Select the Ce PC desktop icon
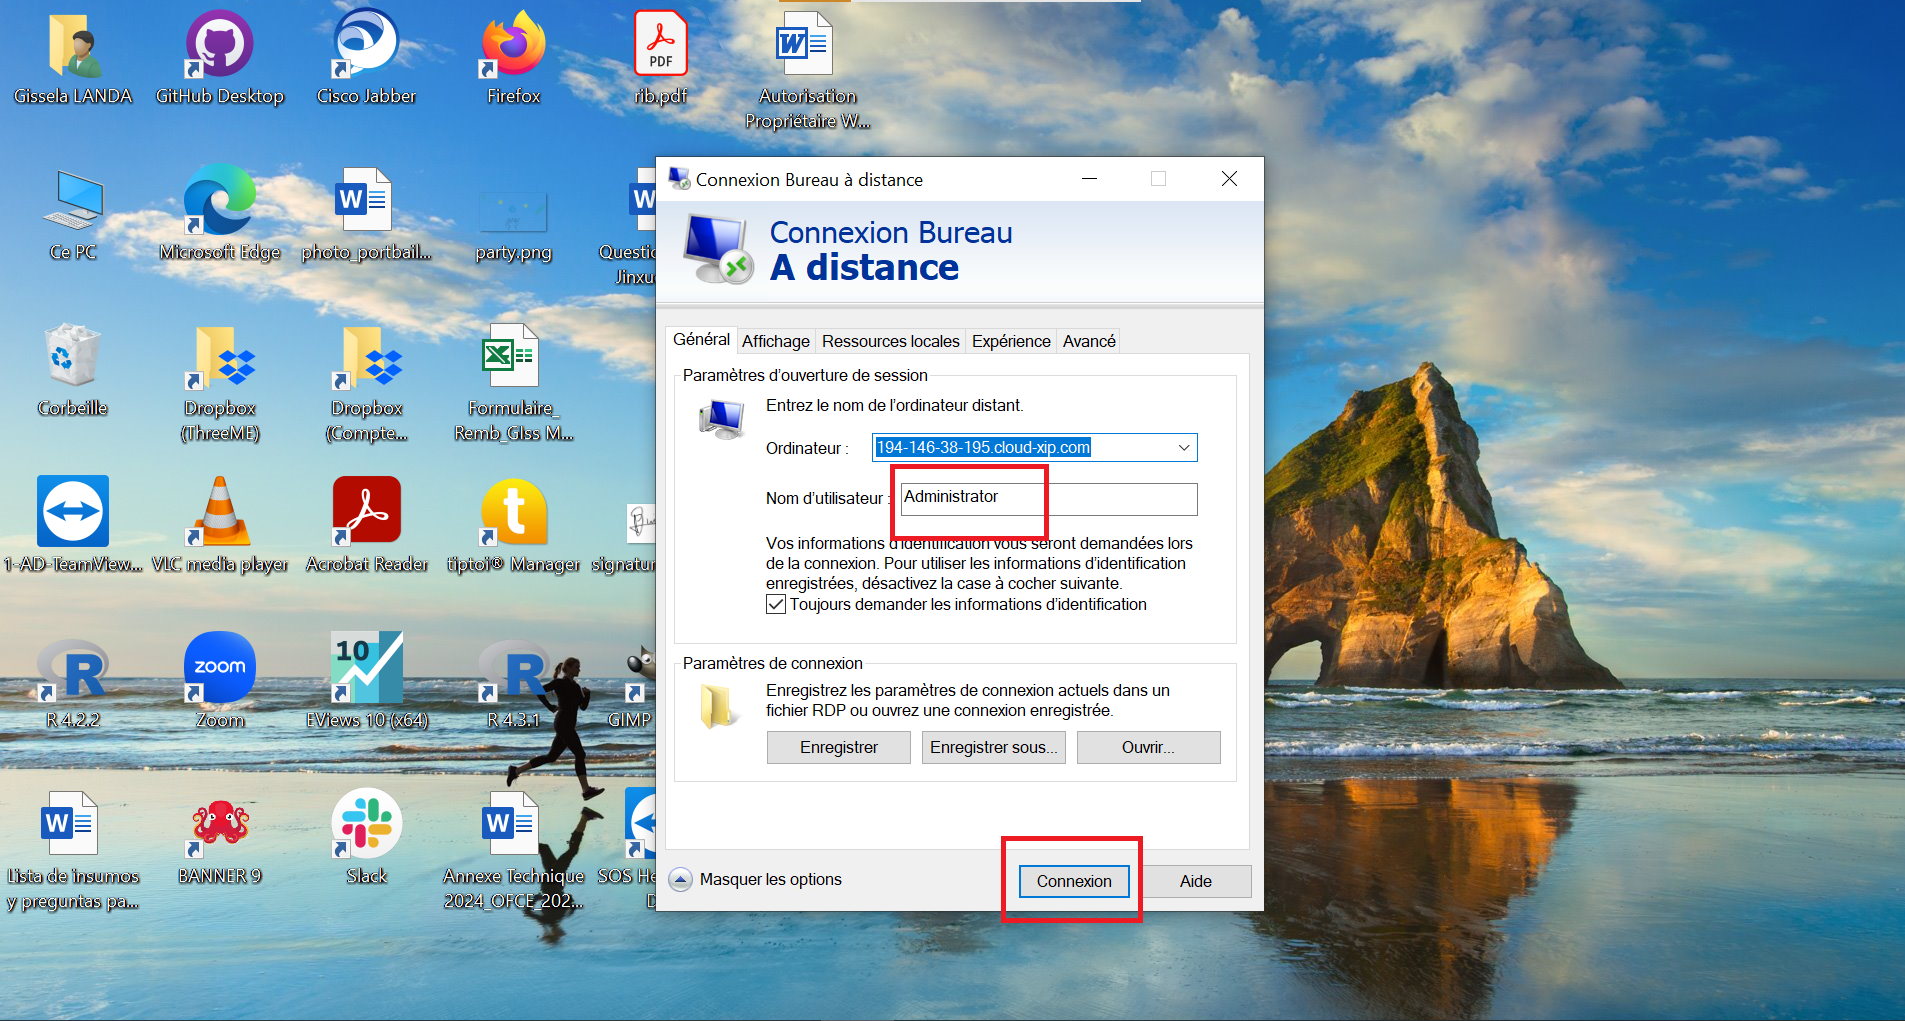 click(x=73, y=200)
